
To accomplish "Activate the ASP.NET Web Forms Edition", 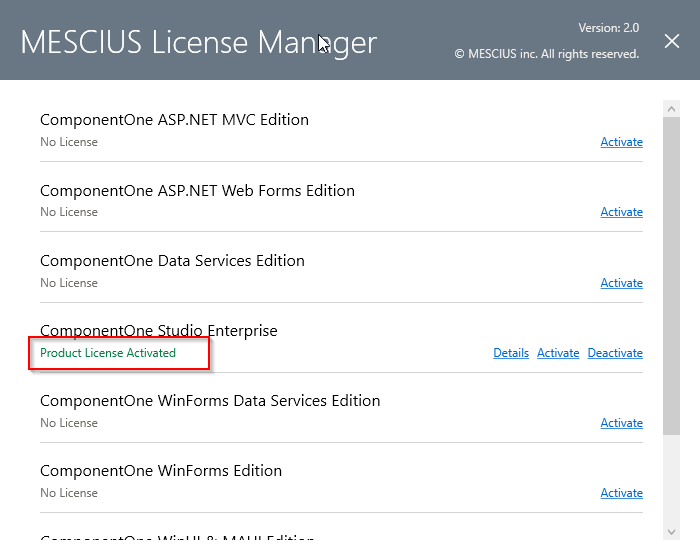I will [x=621, y=212].
